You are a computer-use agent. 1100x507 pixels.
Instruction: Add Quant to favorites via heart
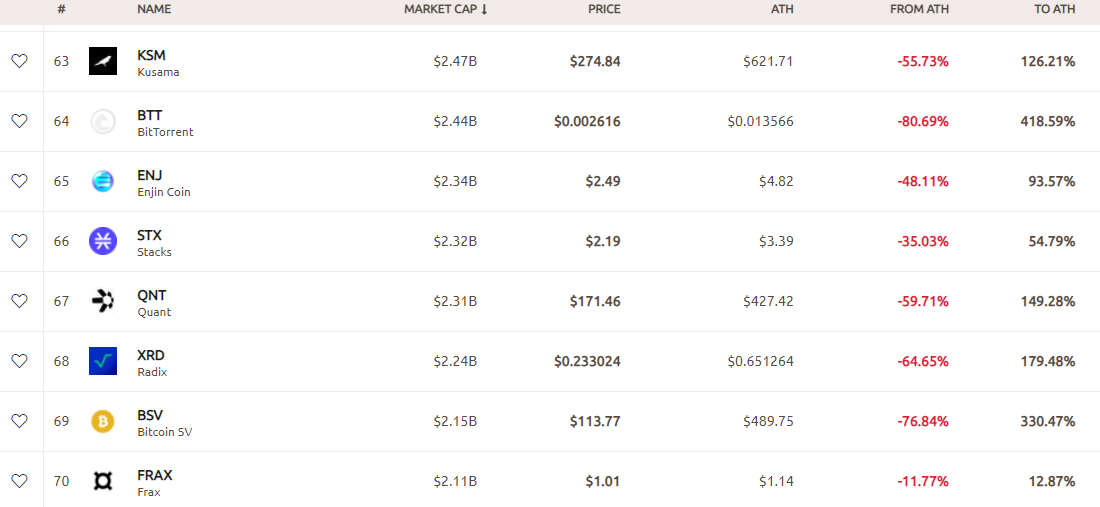[19, 301]
